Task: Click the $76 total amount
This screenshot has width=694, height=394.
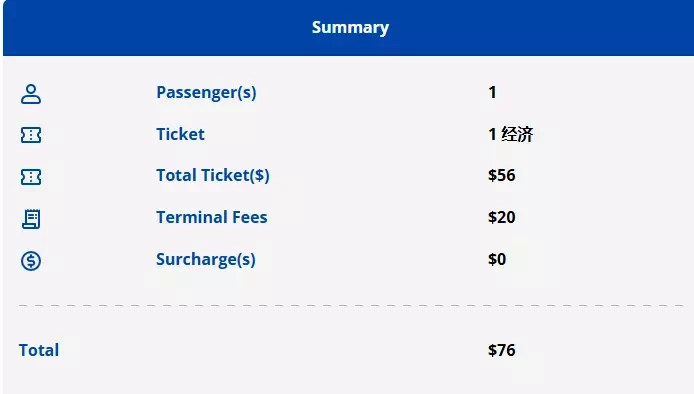Action: [502, 350]
